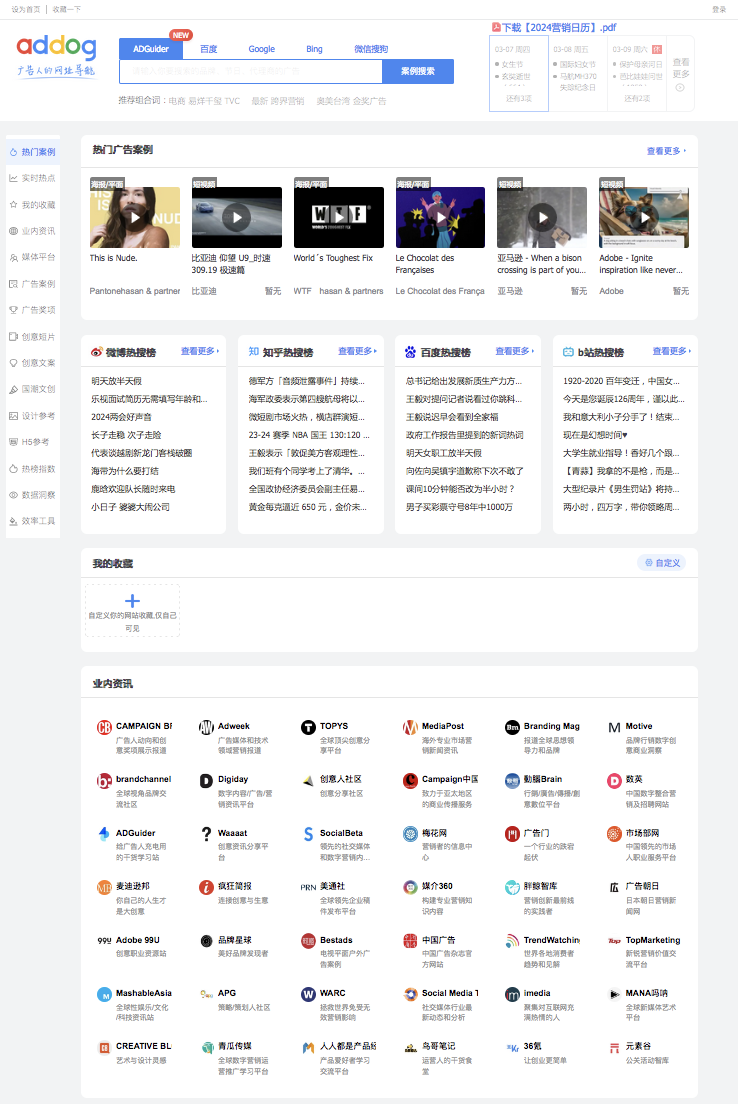This screenshot has width=738, height=1104.
Task: Open 效率工具 sidebar entry
Action: 32,521
